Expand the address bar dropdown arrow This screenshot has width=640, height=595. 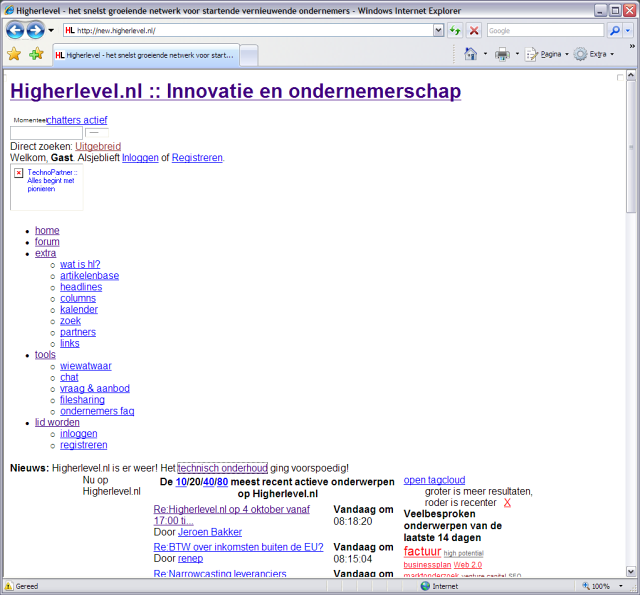[x=438, y=30]
